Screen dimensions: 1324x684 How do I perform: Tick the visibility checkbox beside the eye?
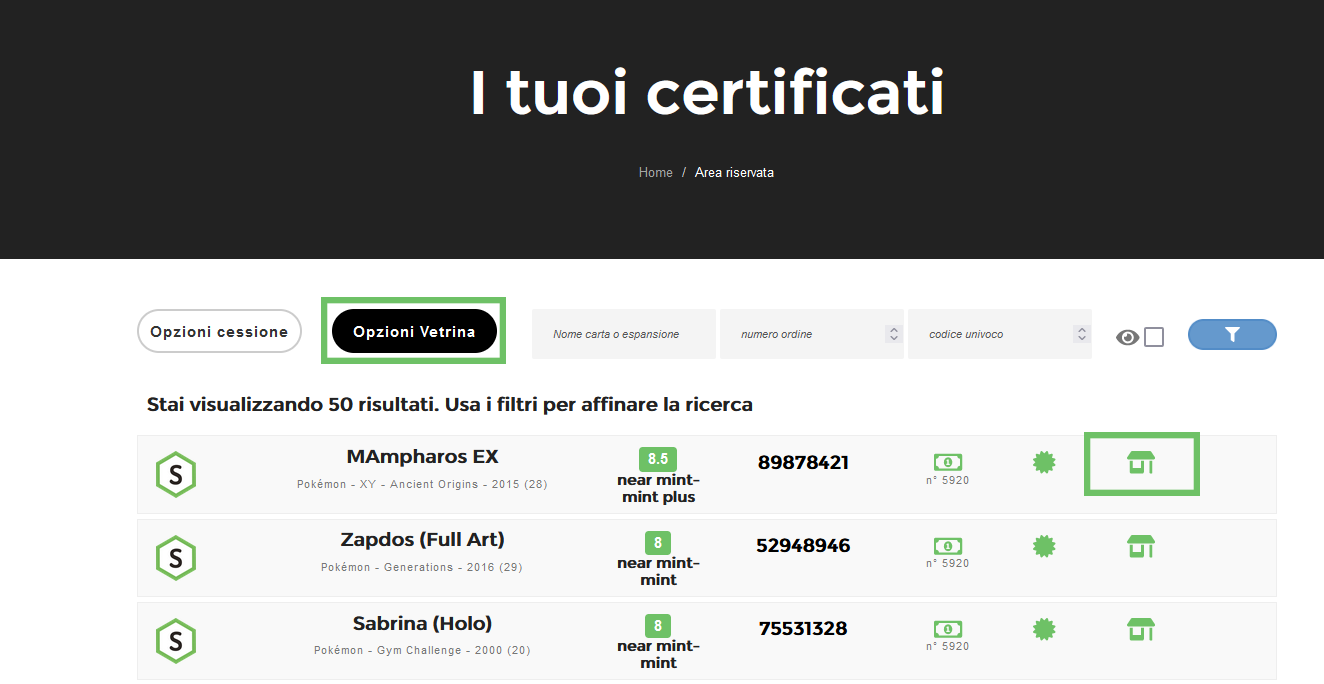point(1154,337)
